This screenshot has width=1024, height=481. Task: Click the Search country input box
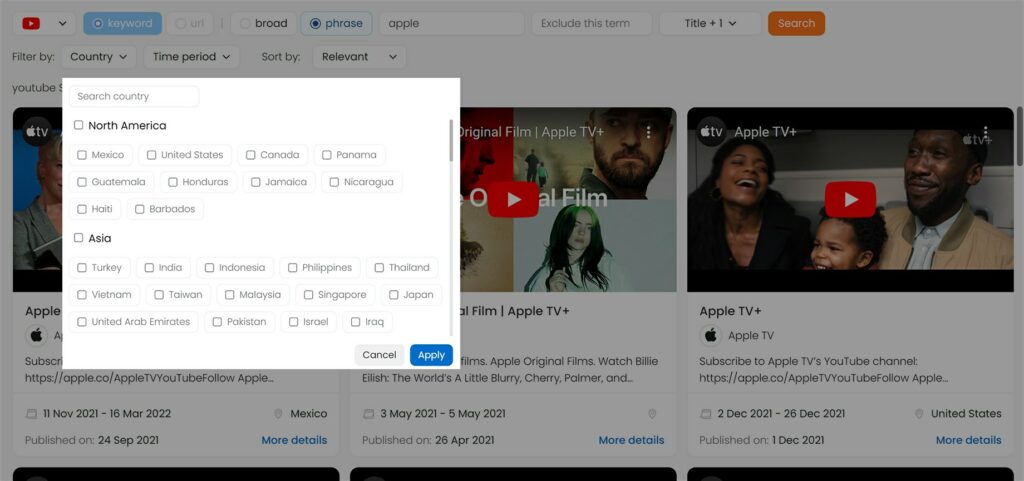(134, 97)
